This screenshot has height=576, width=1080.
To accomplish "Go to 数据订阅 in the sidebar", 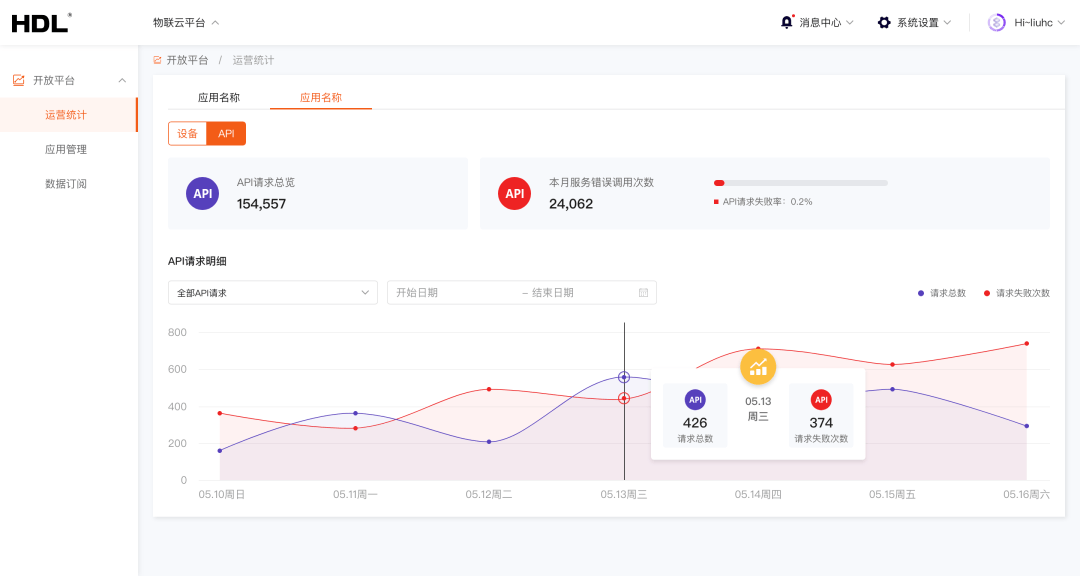I will (66, 184).
